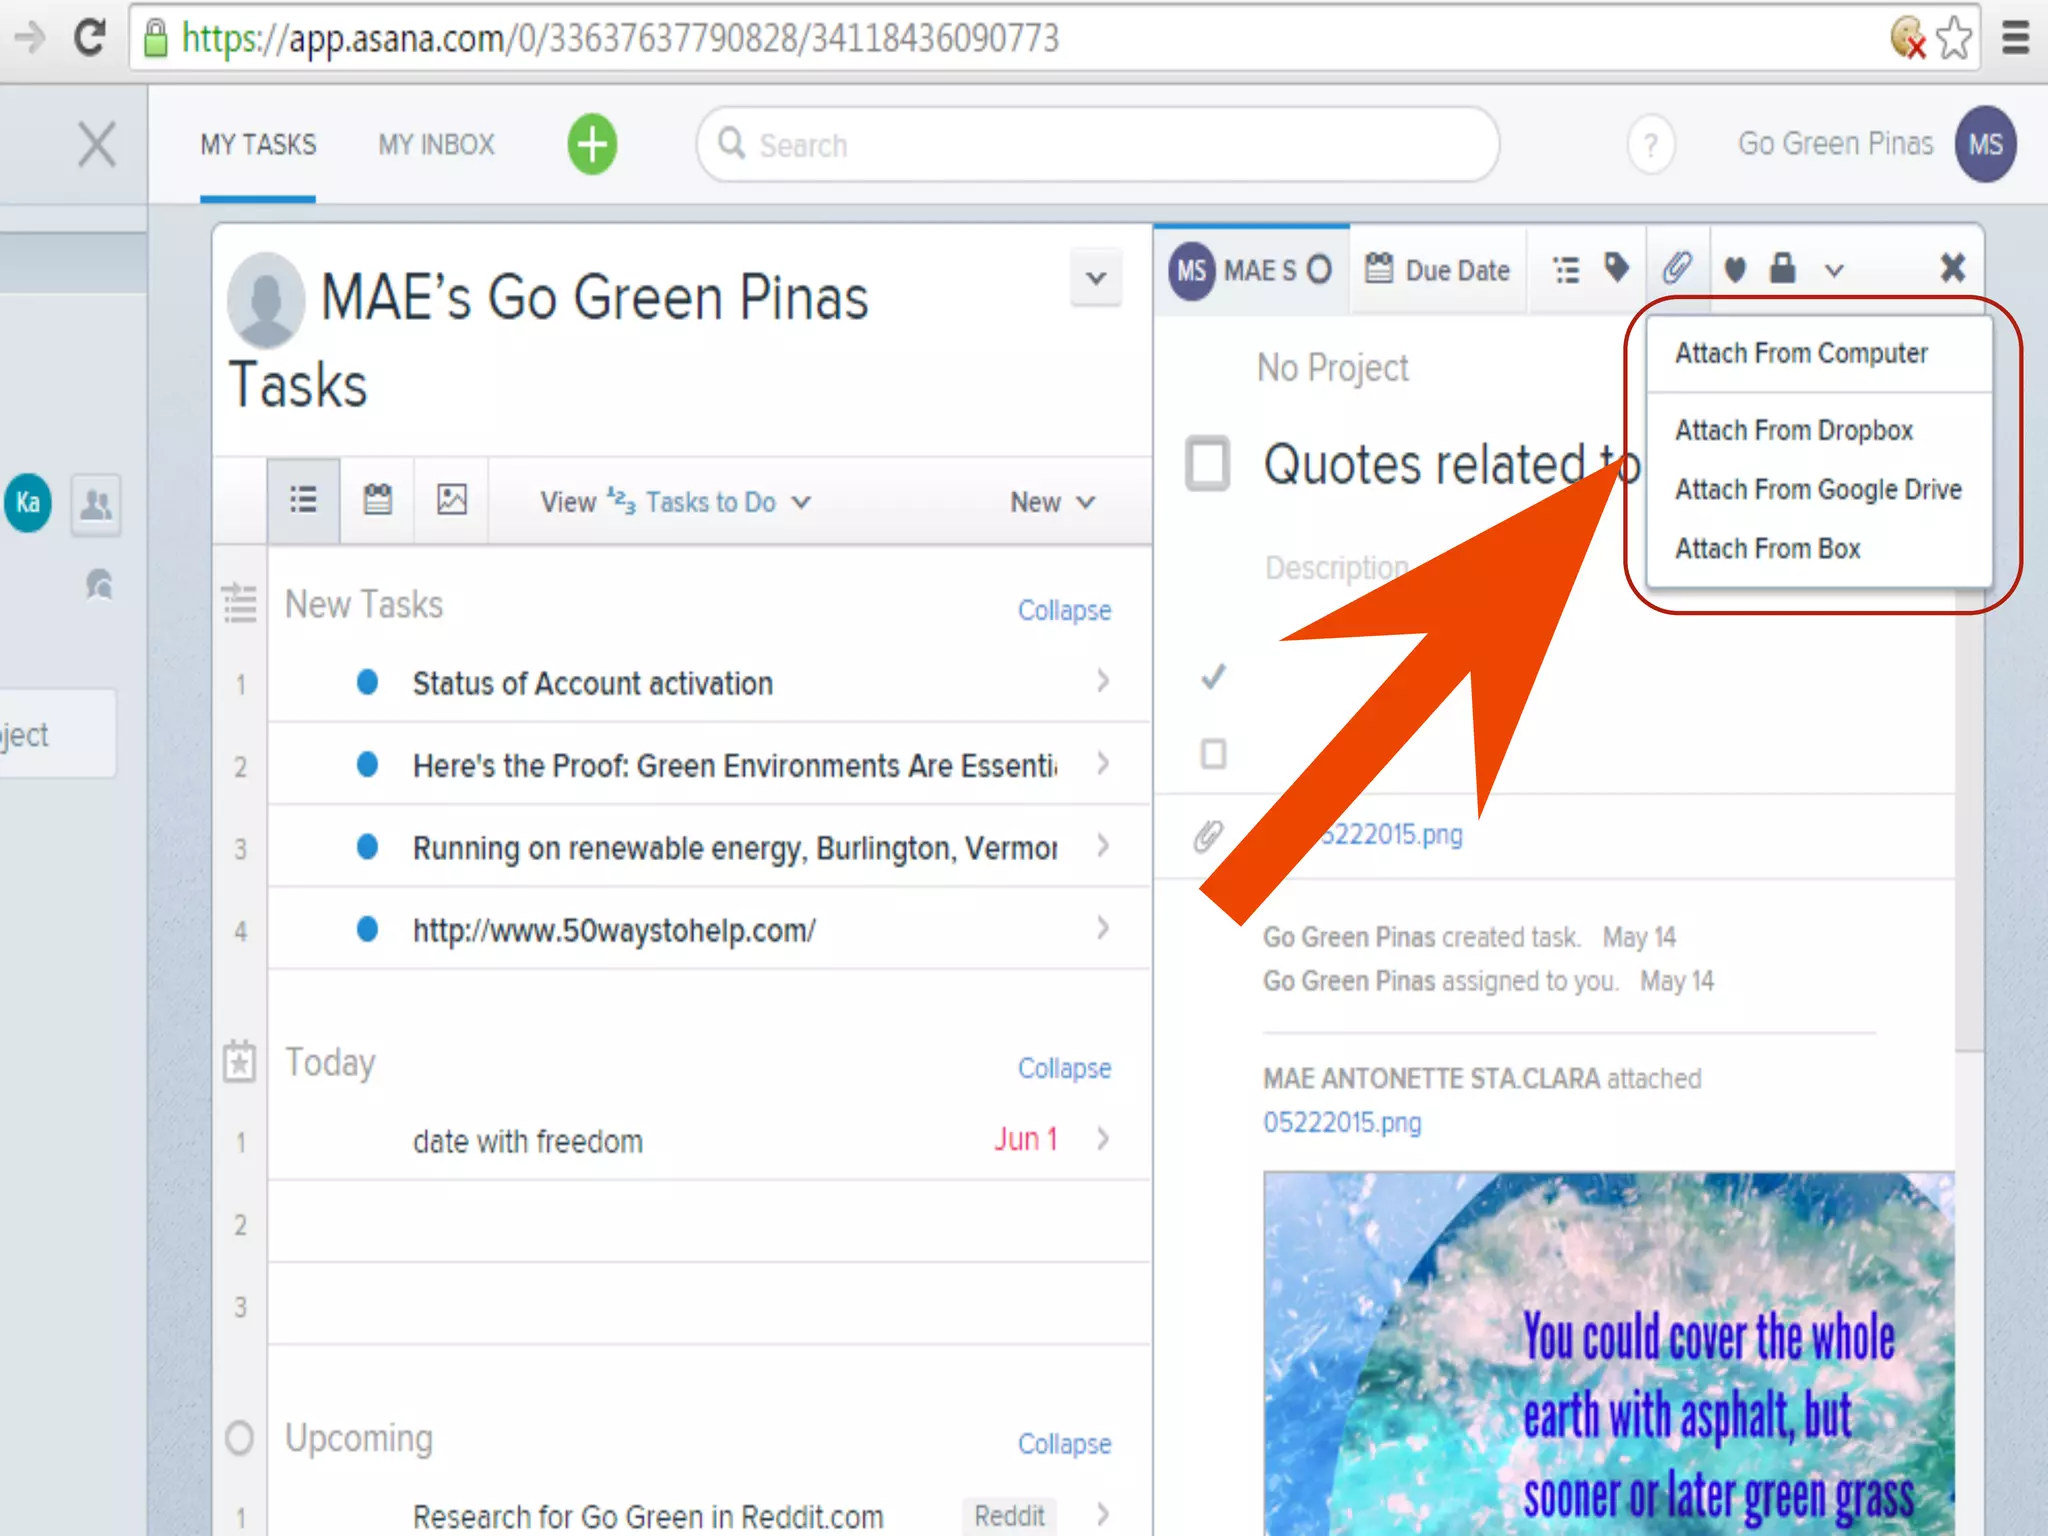Click the subtasks list icon in task toolbar
Screen dimensions: 2048x1536
click(1566, 270)
